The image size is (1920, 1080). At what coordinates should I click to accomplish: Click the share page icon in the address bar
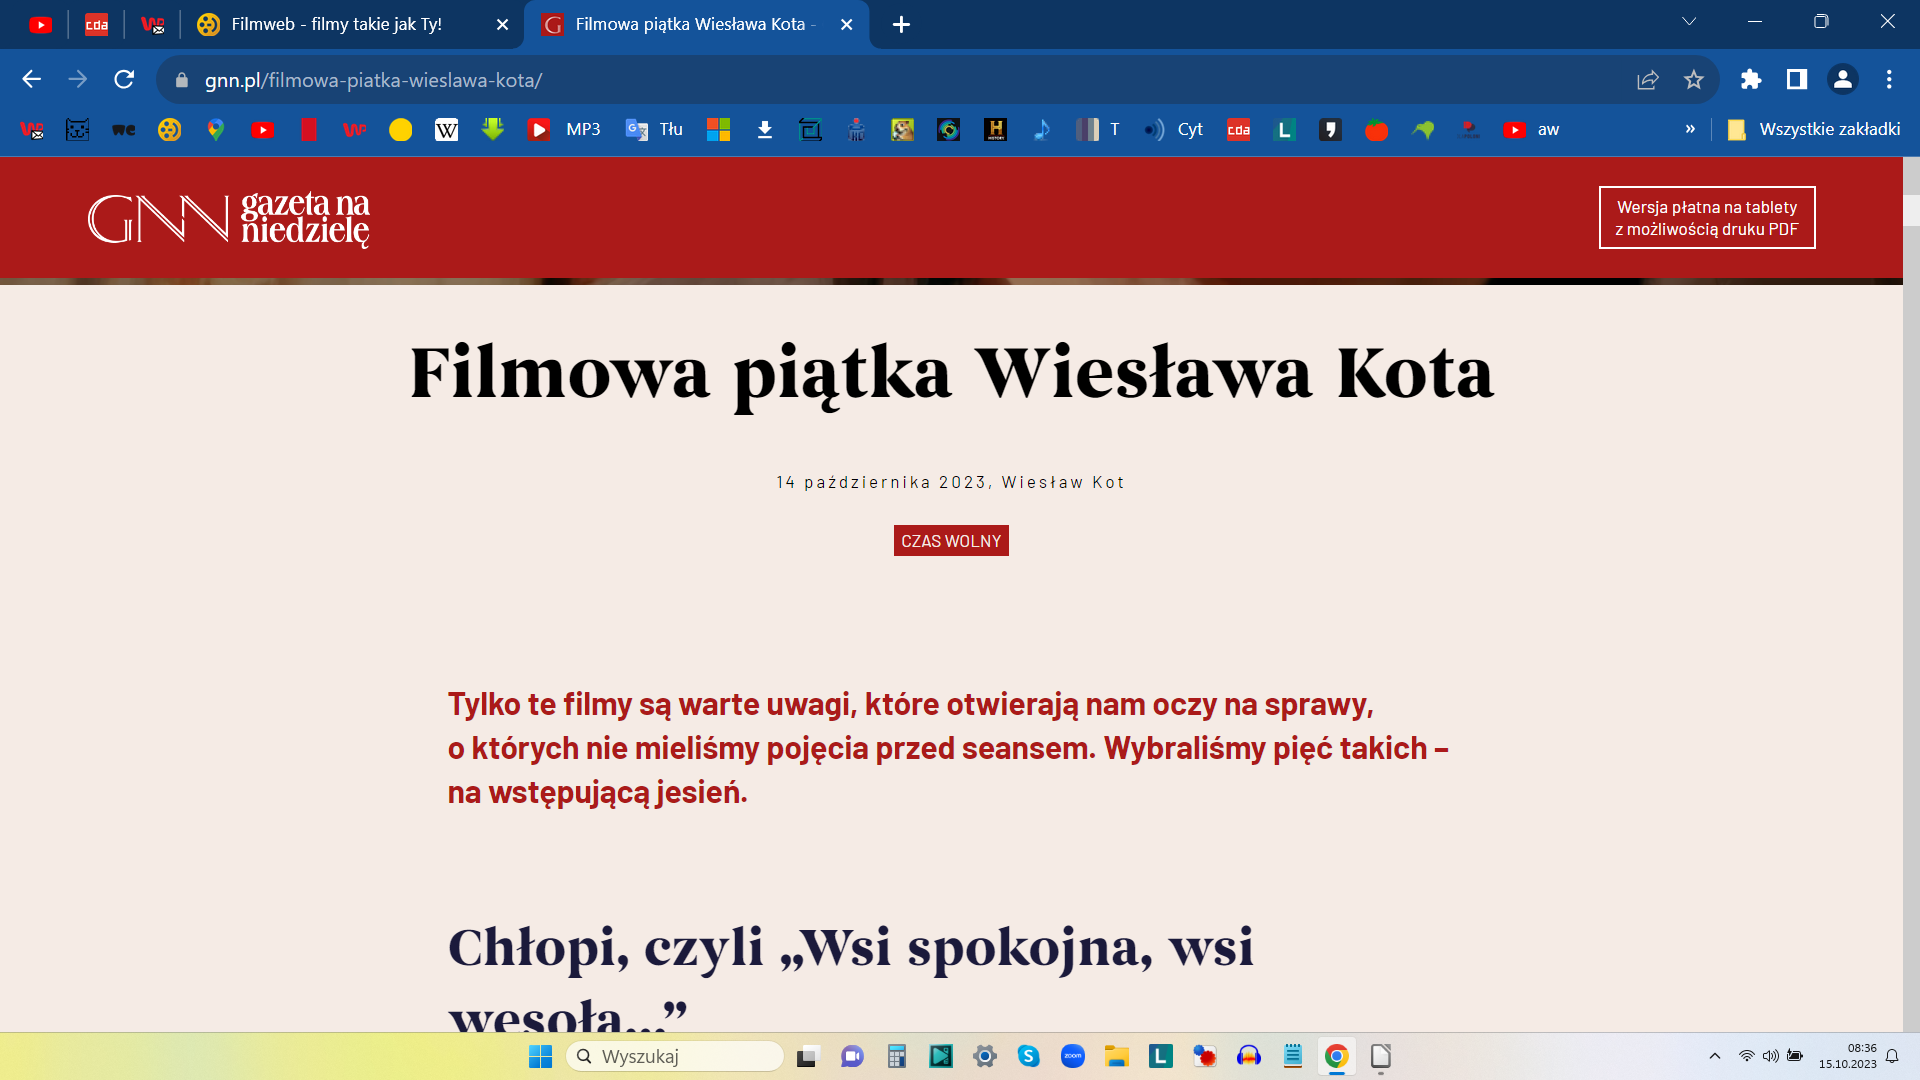[x=1647, y=80]
